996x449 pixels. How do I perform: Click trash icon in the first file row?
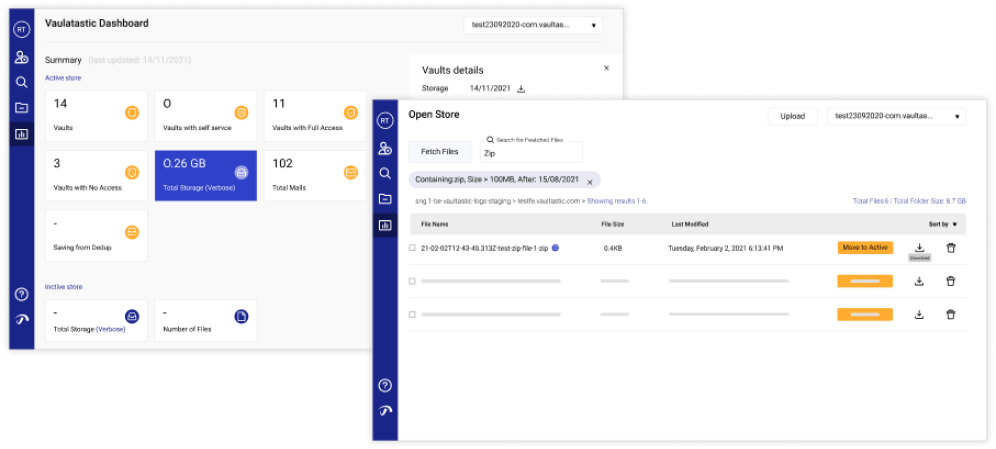[x=951, y=248]
